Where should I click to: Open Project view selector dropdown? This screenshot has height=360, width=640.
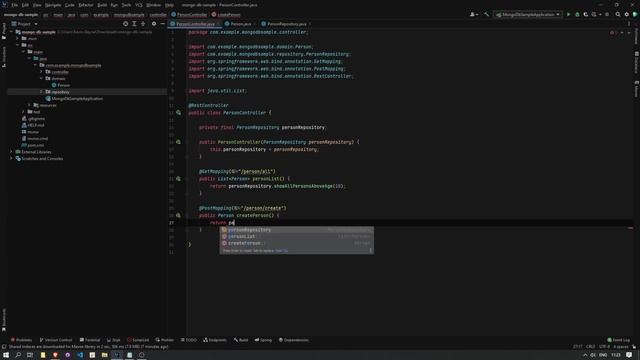[x=24, y=24]
